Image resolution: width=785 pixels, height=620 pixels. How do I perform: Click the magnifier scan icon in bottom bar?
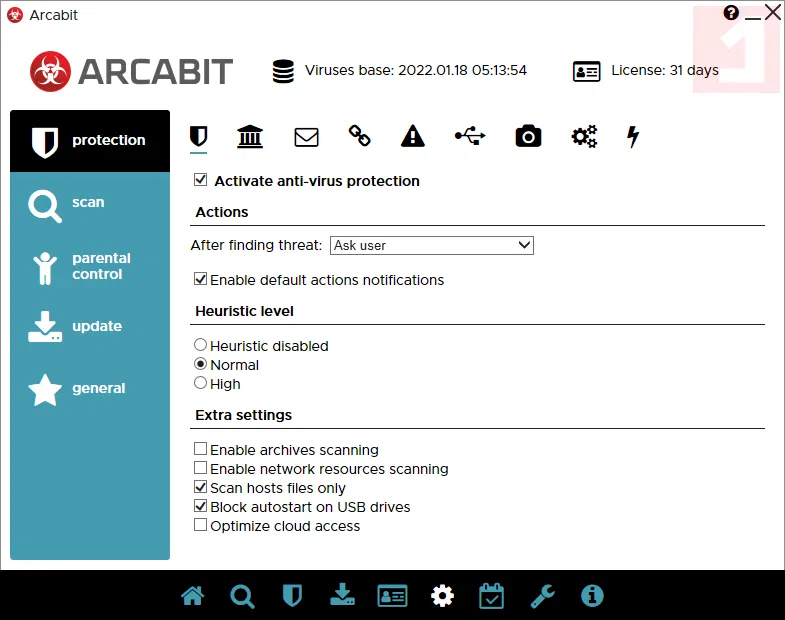coord(242,596)
